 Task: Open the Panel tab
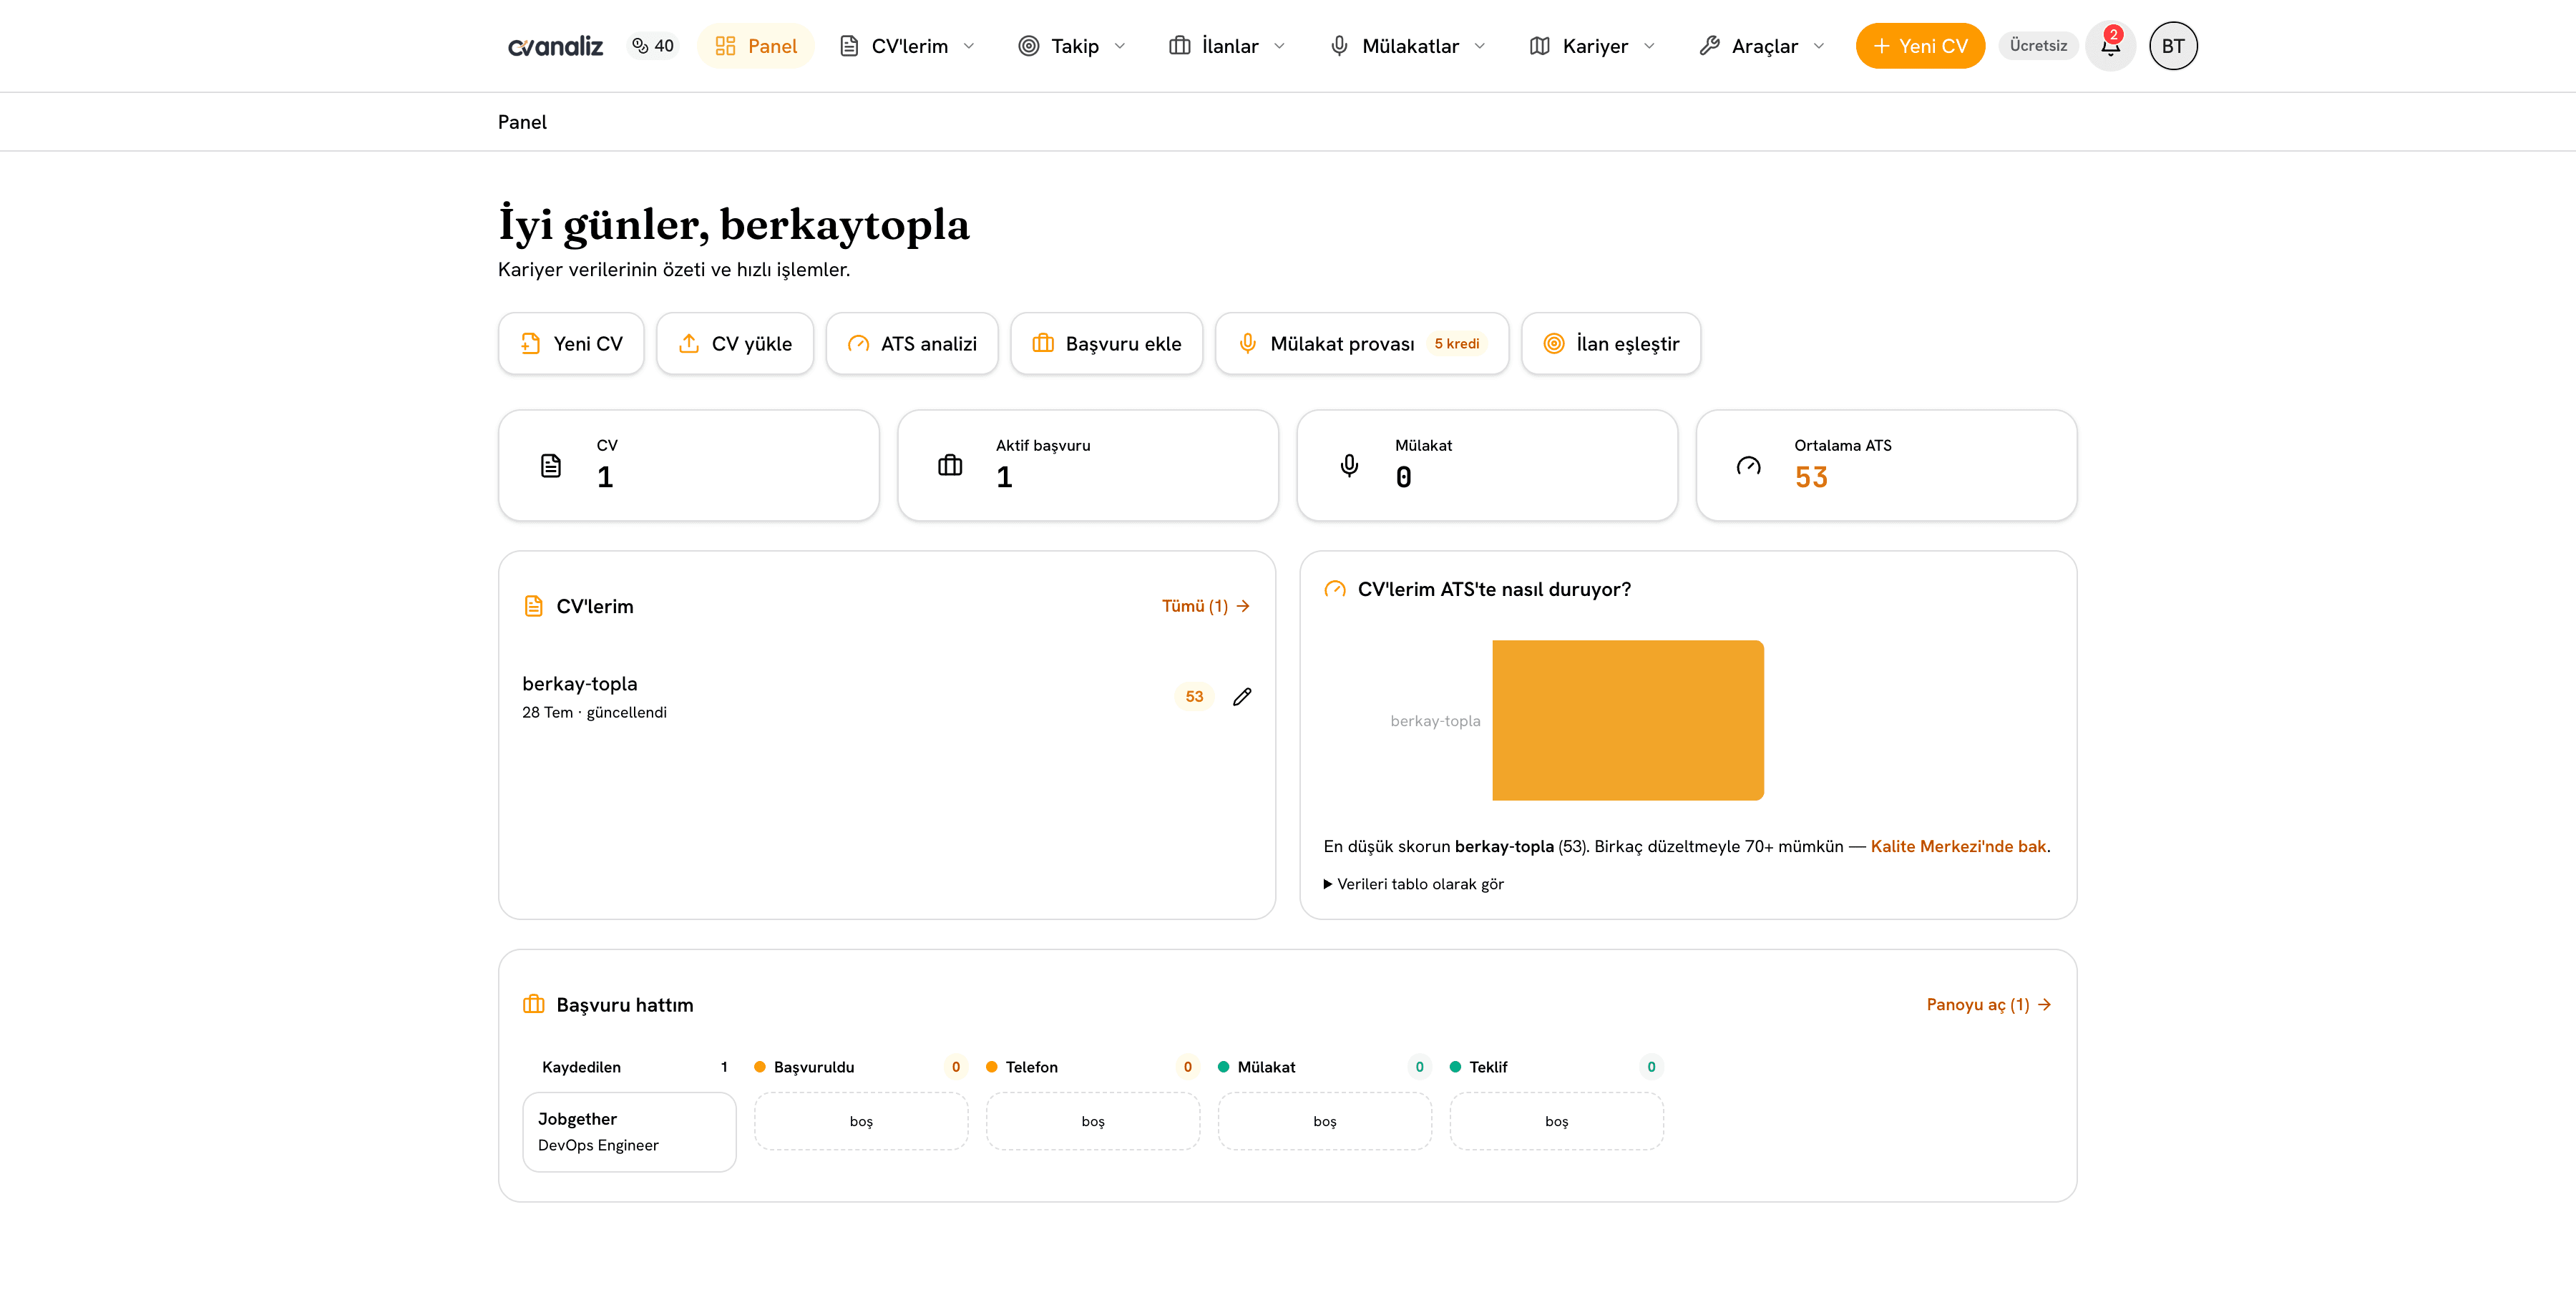pos(756,46)
